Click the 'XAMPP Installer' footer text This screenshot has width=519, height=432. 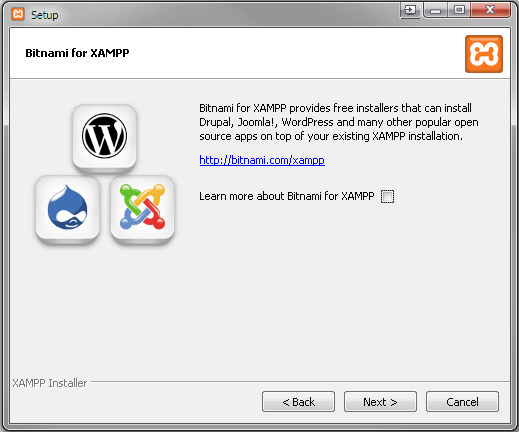50,383
